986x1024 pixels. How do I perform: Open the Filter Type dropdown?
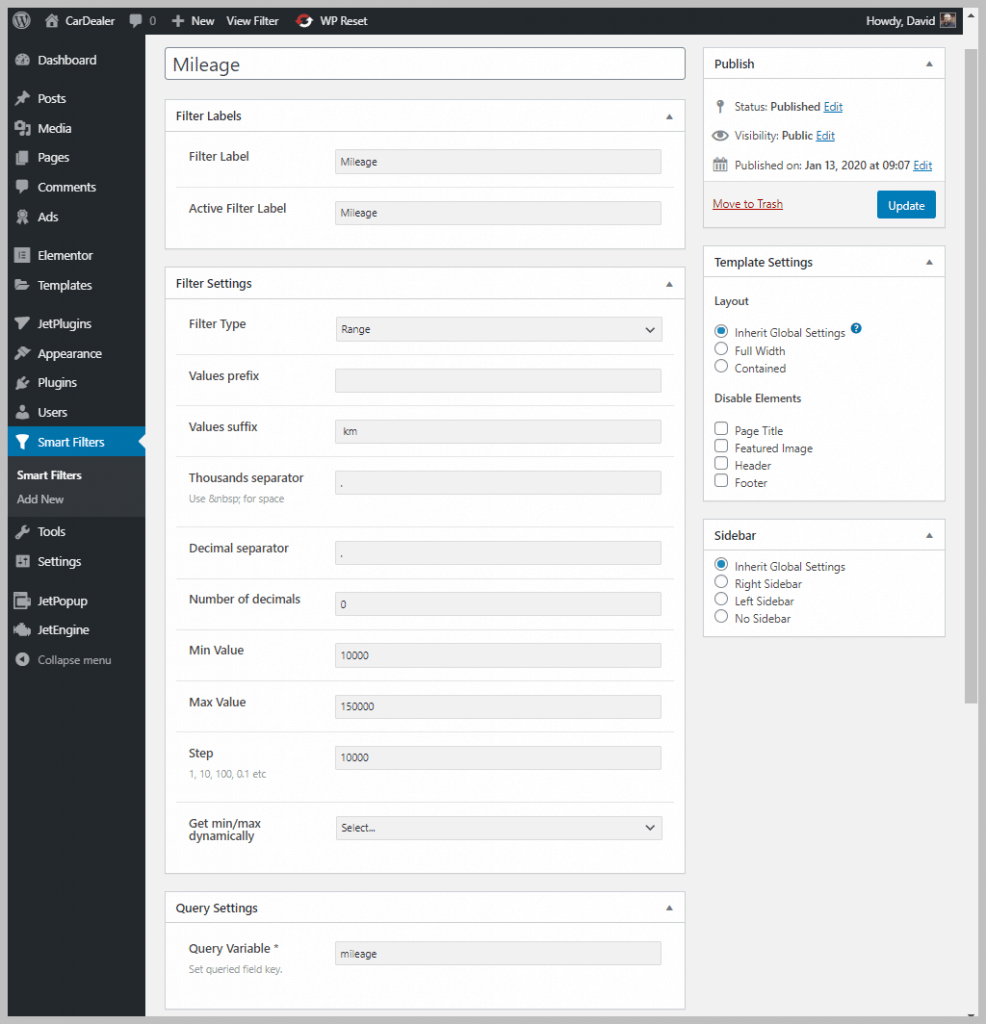point(498,329)
